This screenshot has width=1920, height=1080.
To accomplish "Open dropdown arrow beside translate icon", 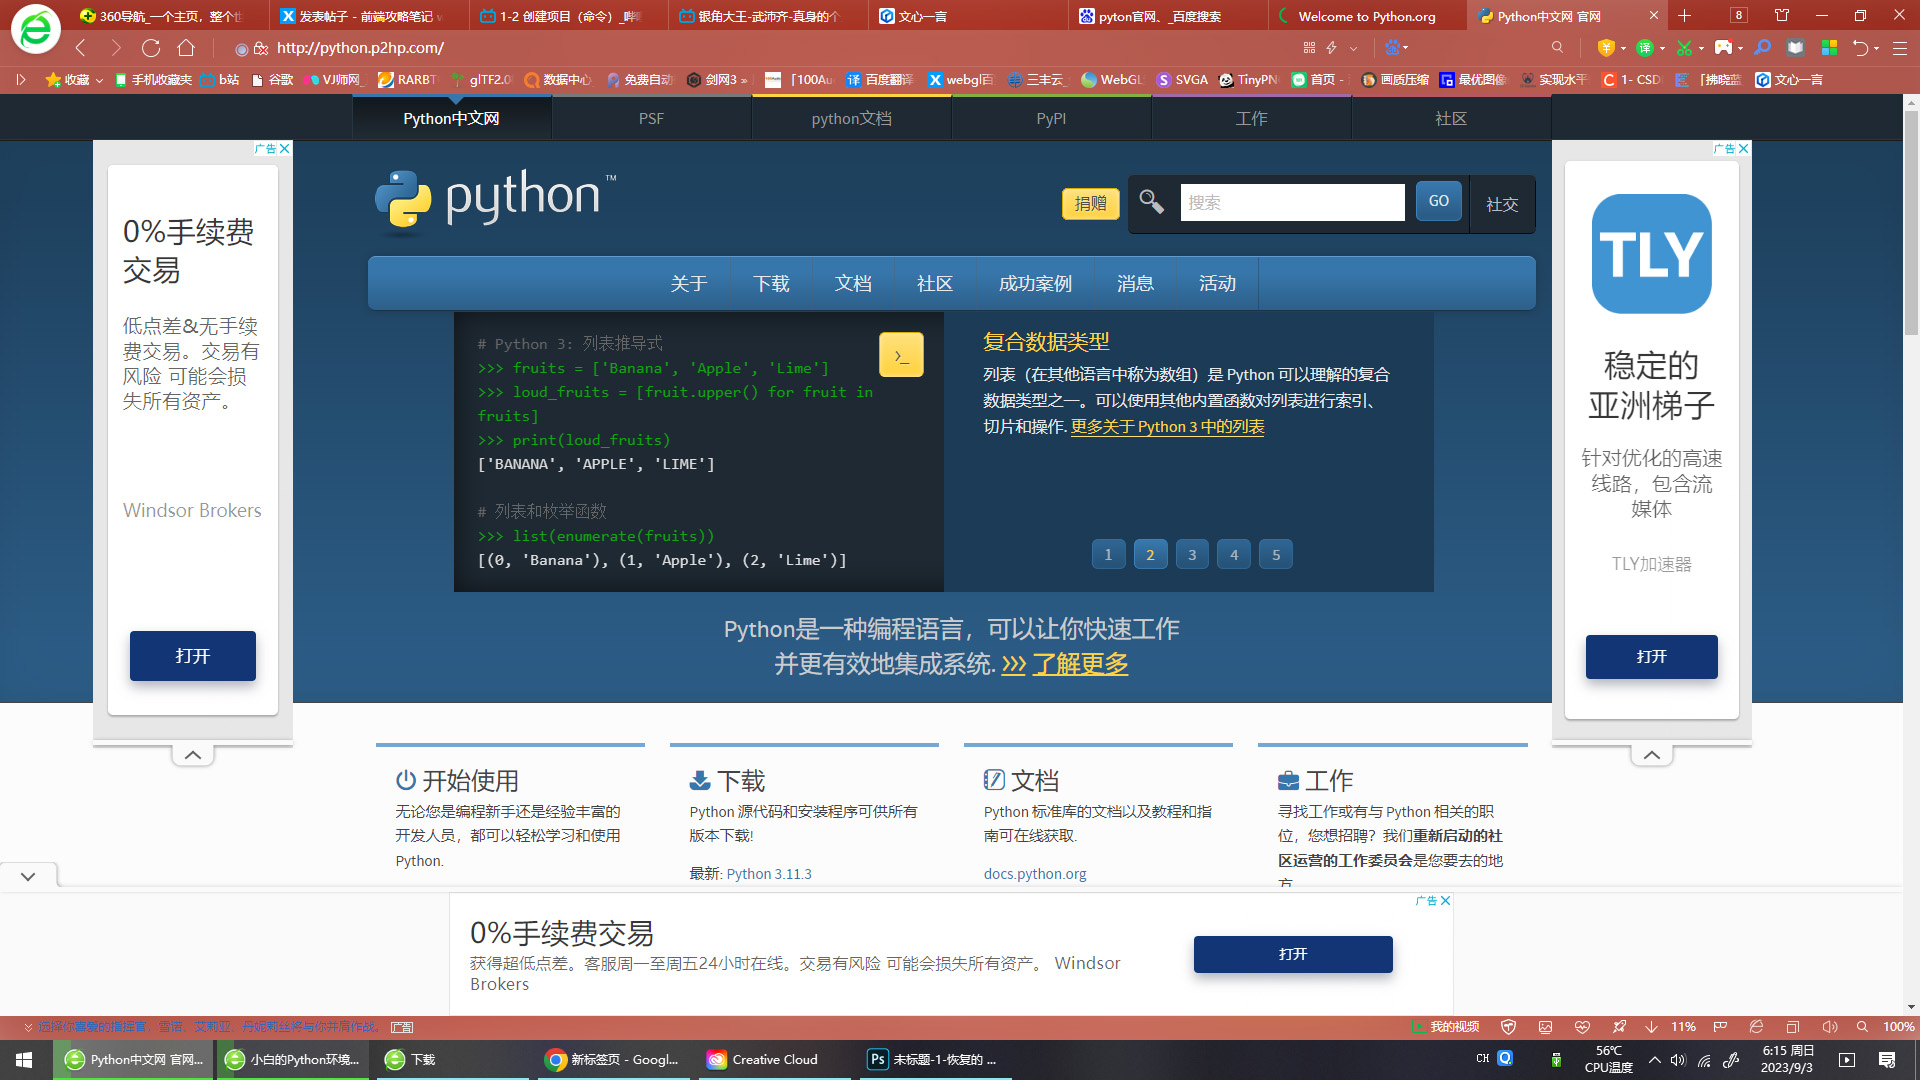I will 1662,47.
